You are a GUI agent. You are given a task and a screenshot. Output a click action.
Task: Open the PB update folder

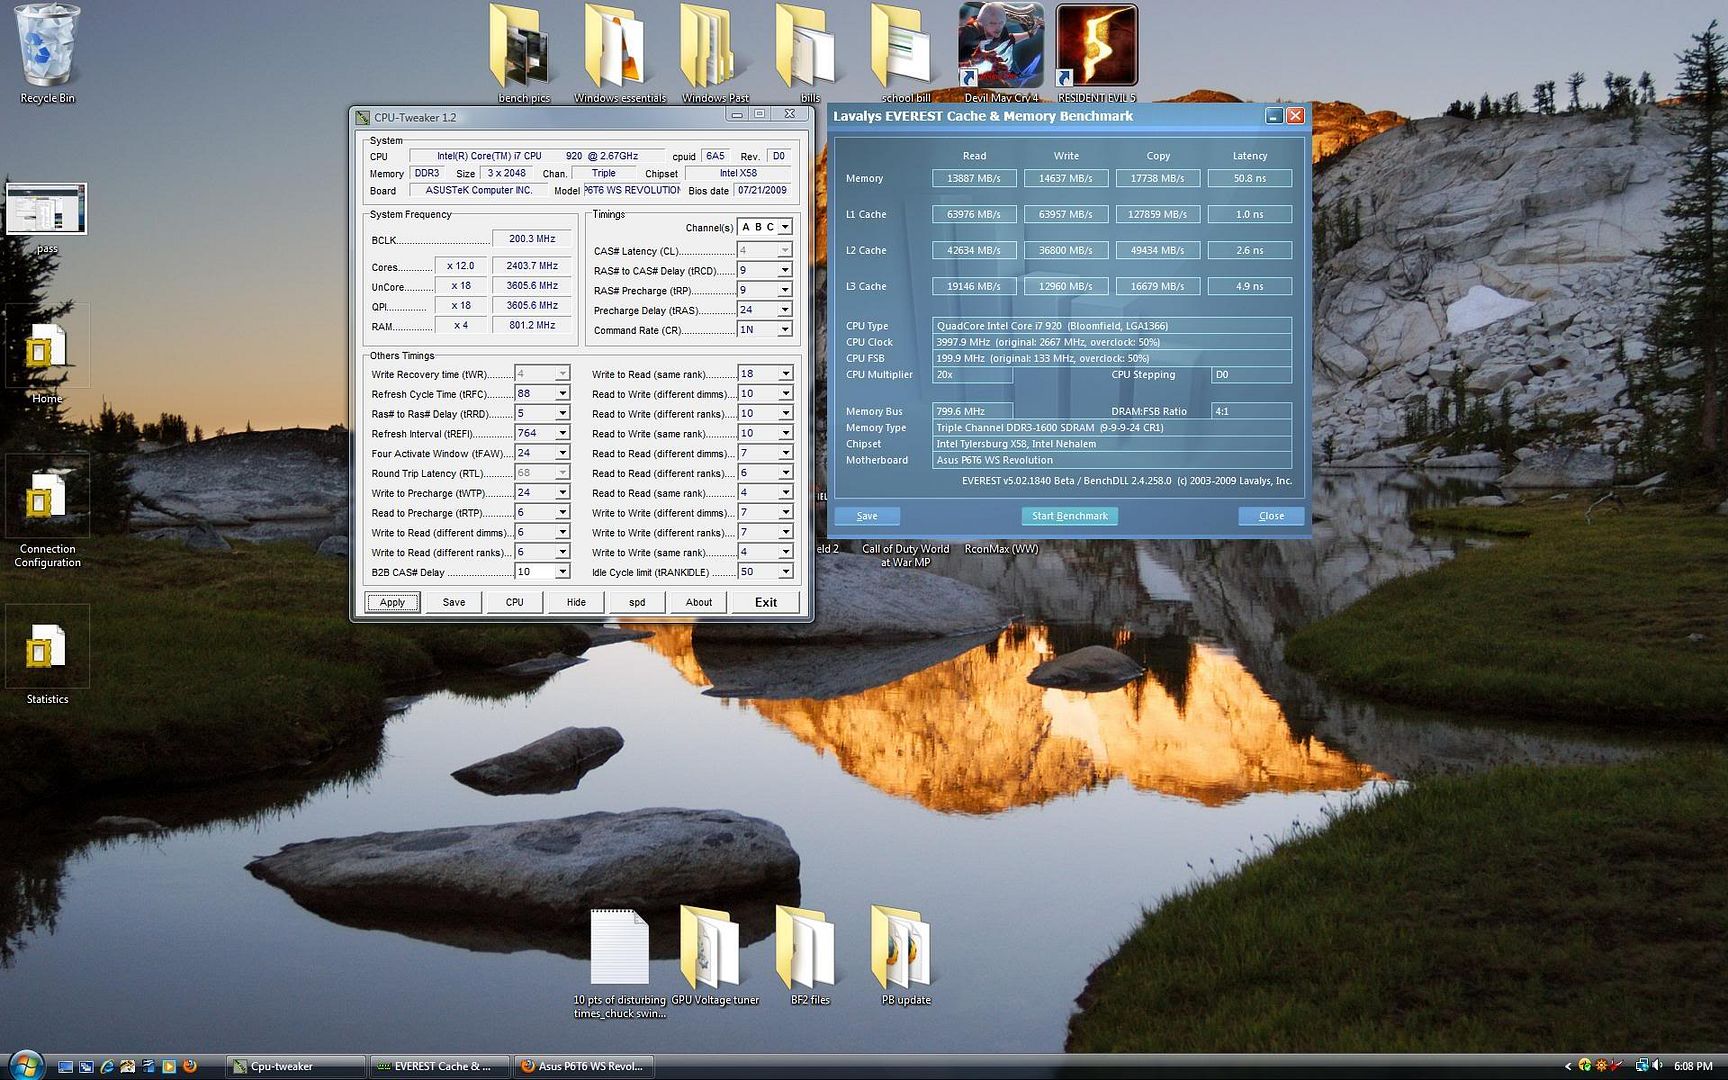pos(905,955)
